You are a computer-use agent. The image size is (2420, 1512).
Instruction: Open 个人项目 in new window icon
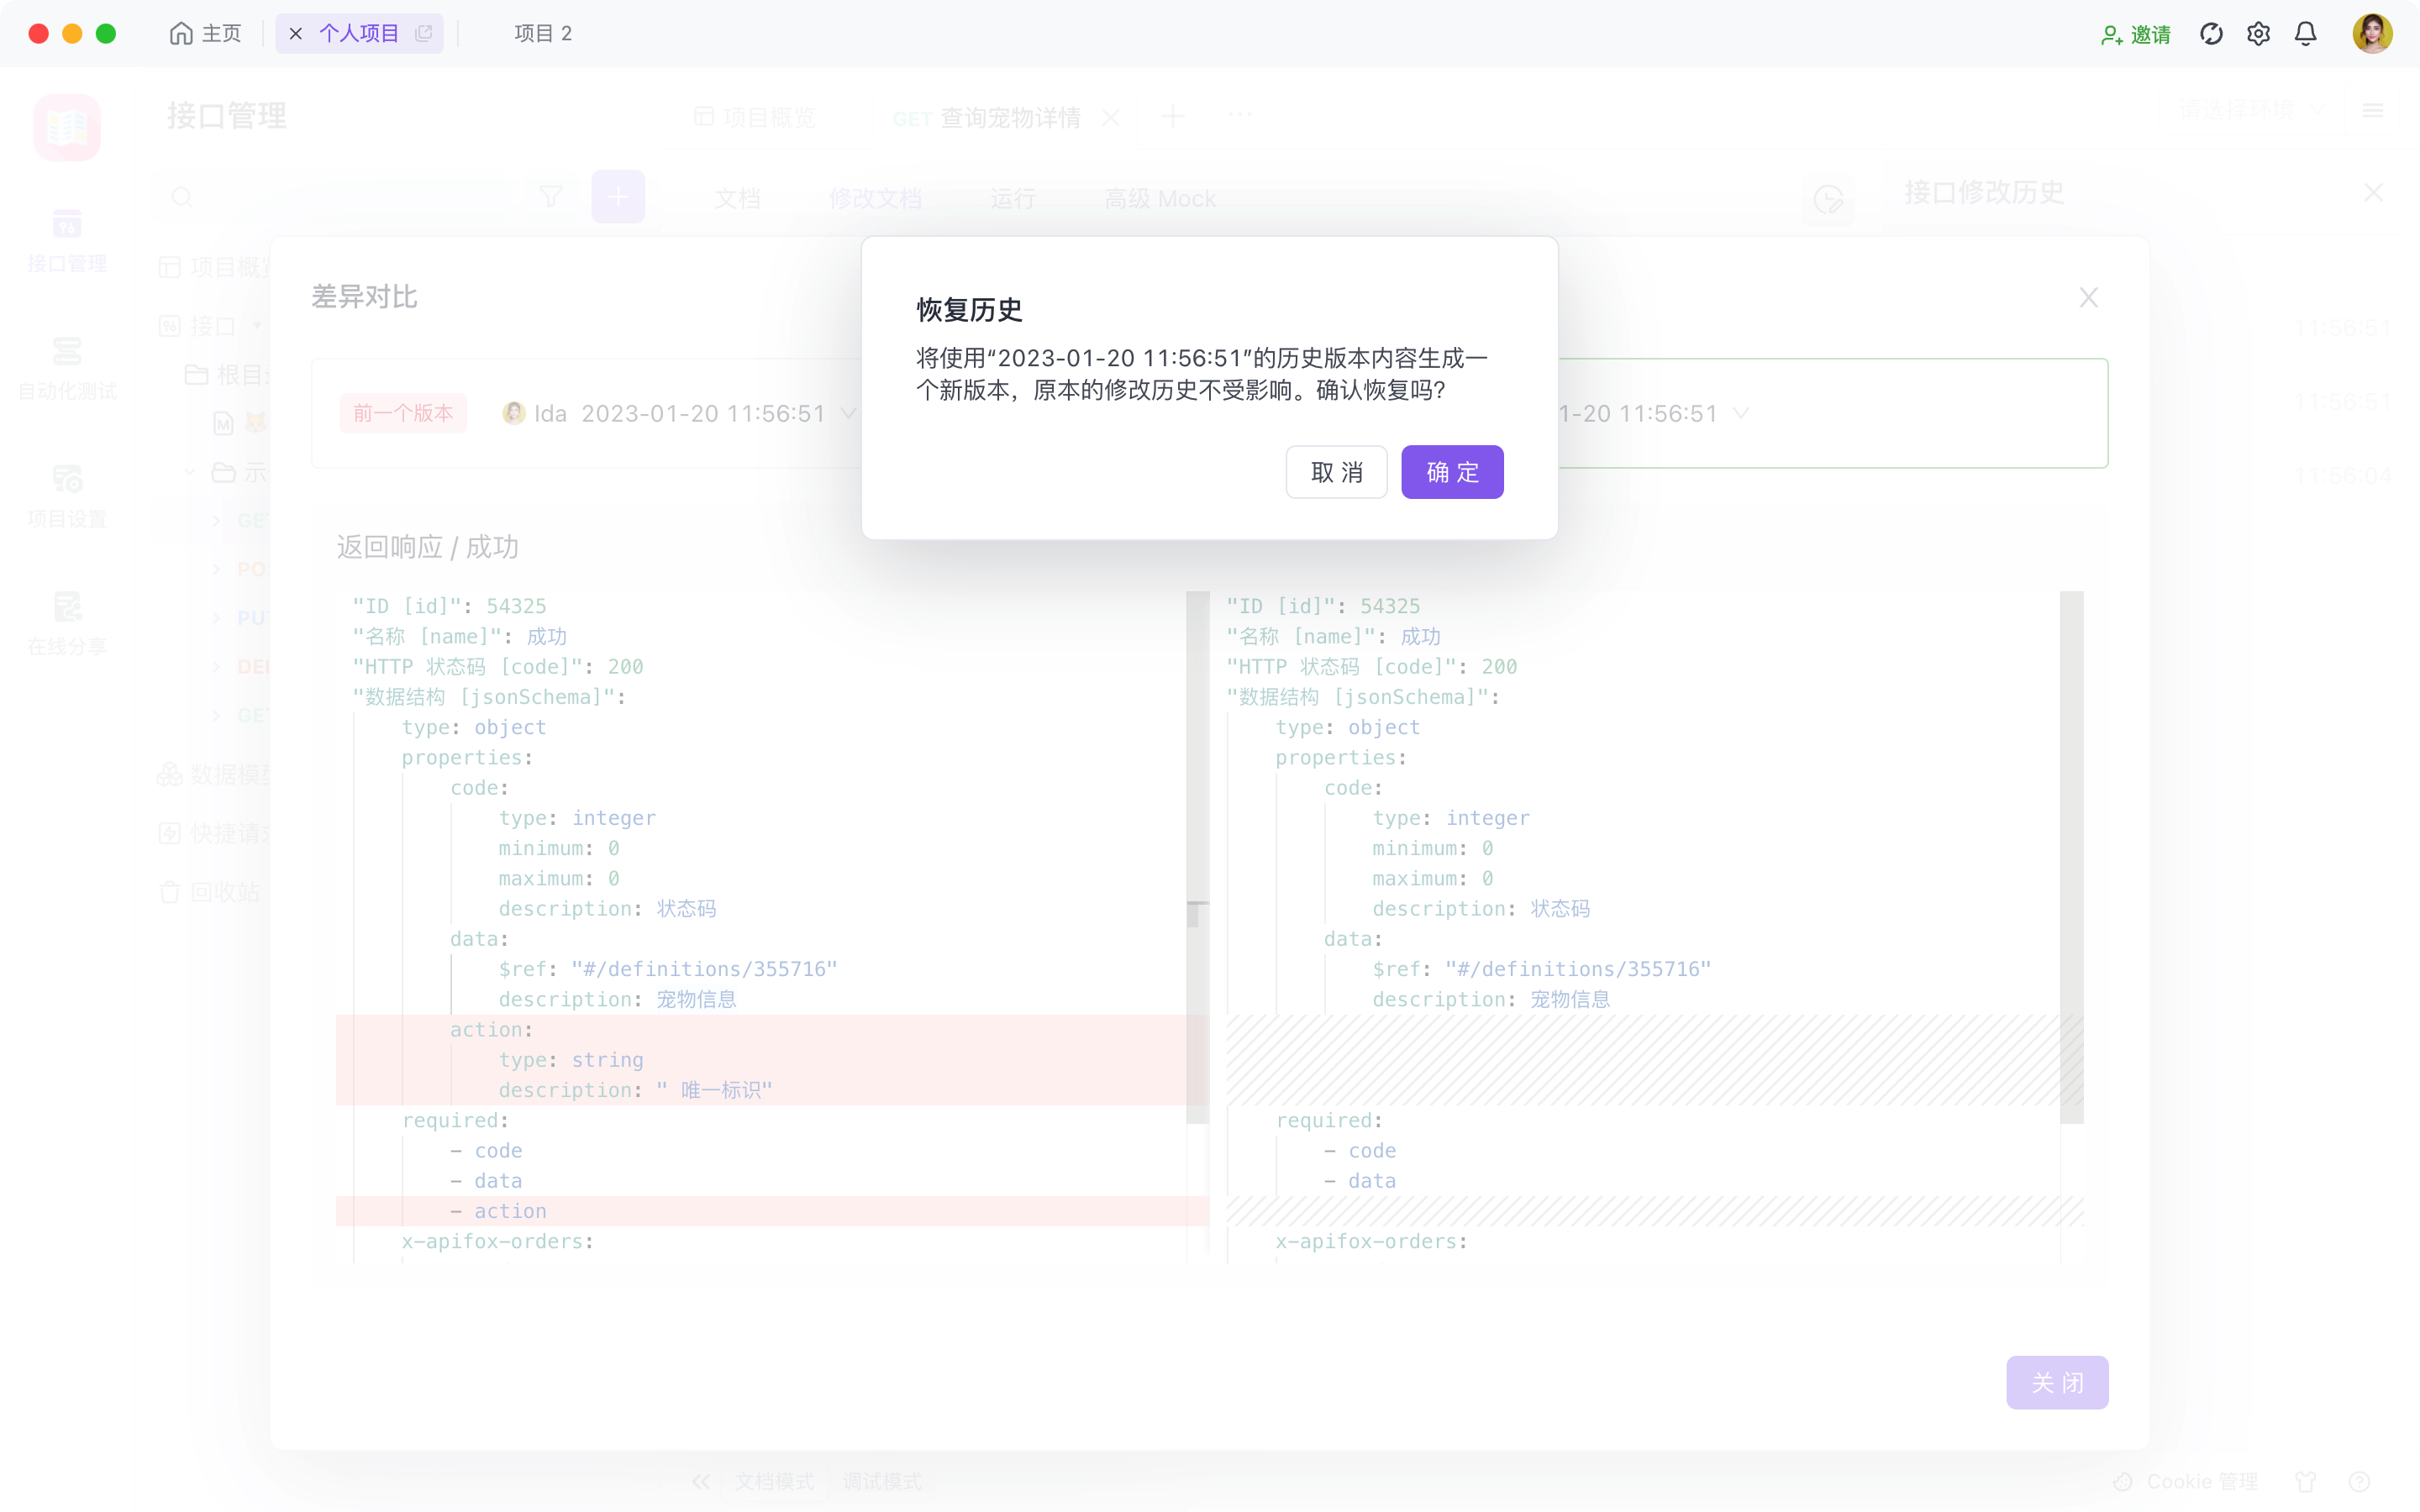click(x=424, y=34)
